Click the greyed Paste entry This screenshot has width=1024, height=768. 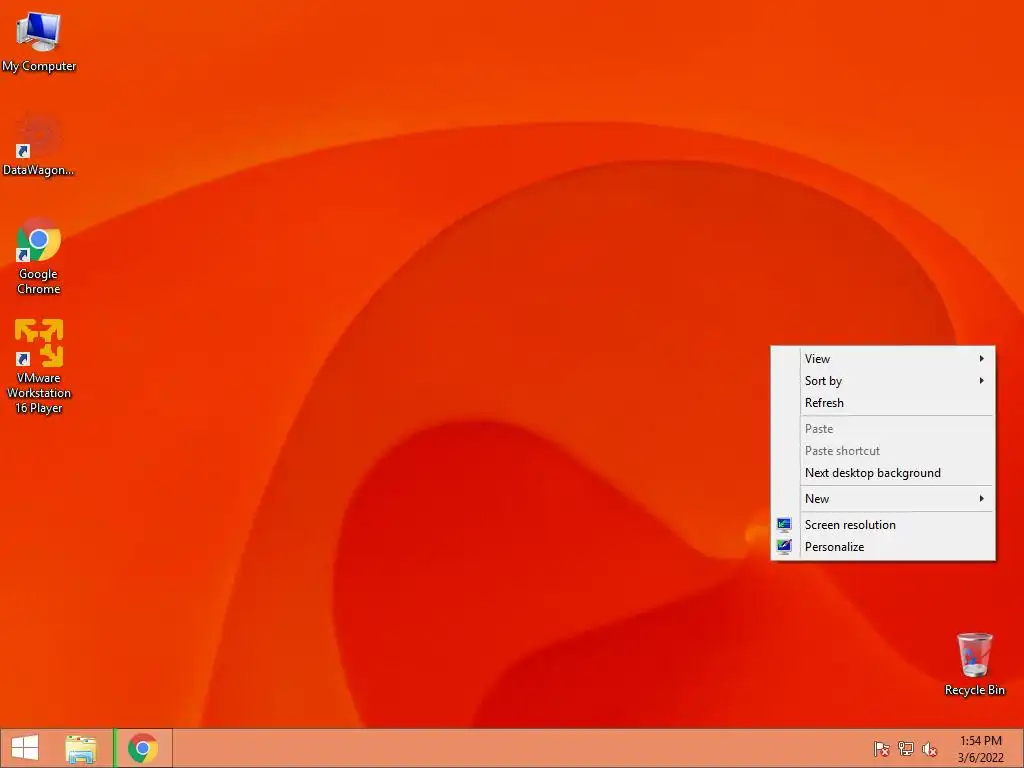[883, 429]
